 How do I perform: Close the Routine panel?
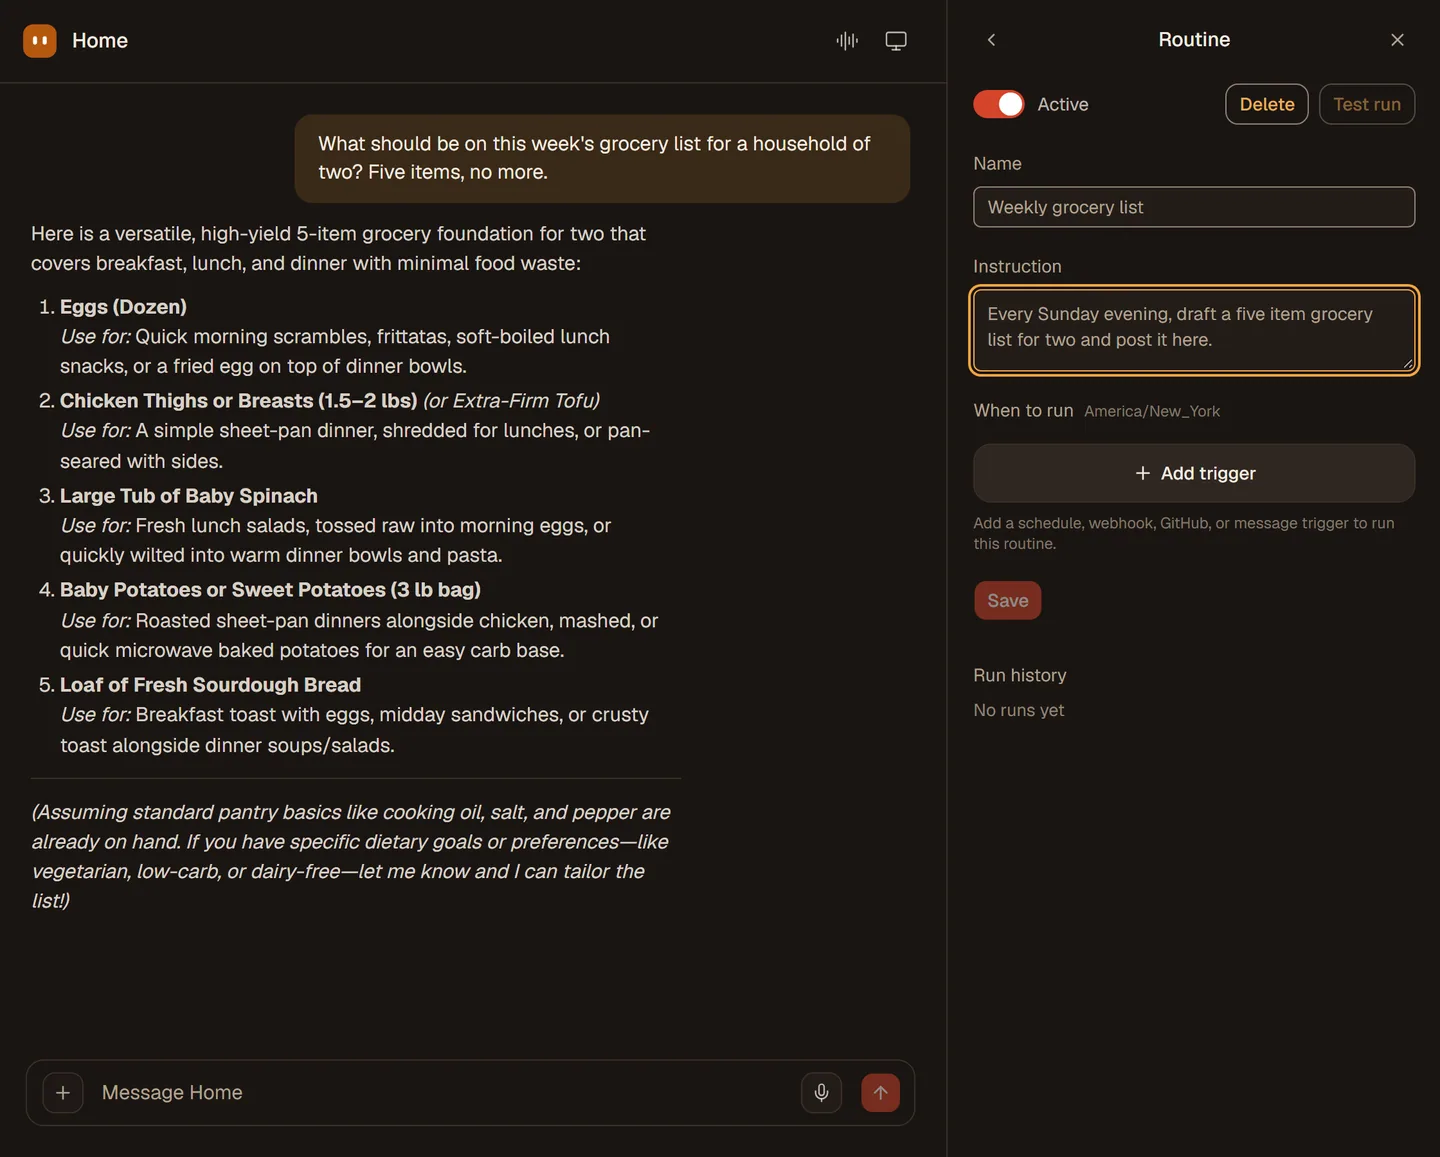pos(1397,40)
